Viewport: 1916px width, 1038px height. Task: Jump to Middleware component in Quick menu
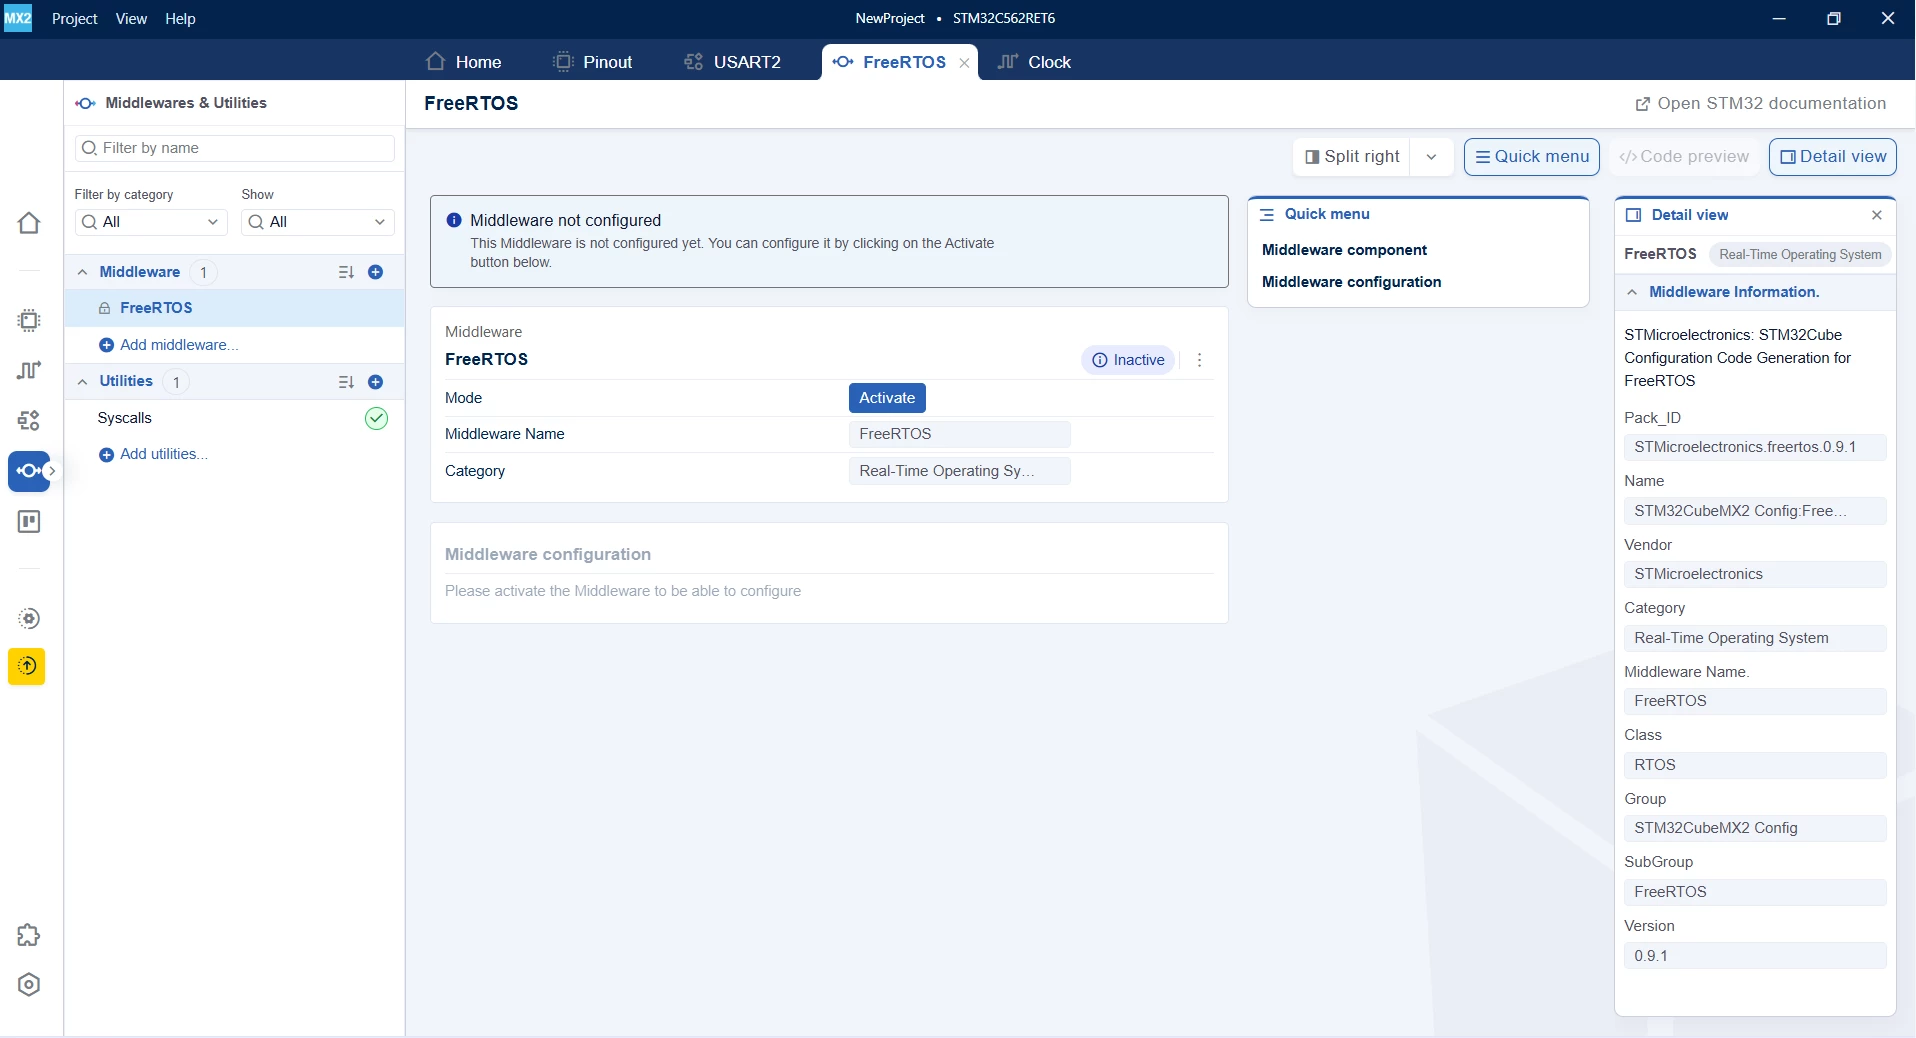click(1344, 250)
